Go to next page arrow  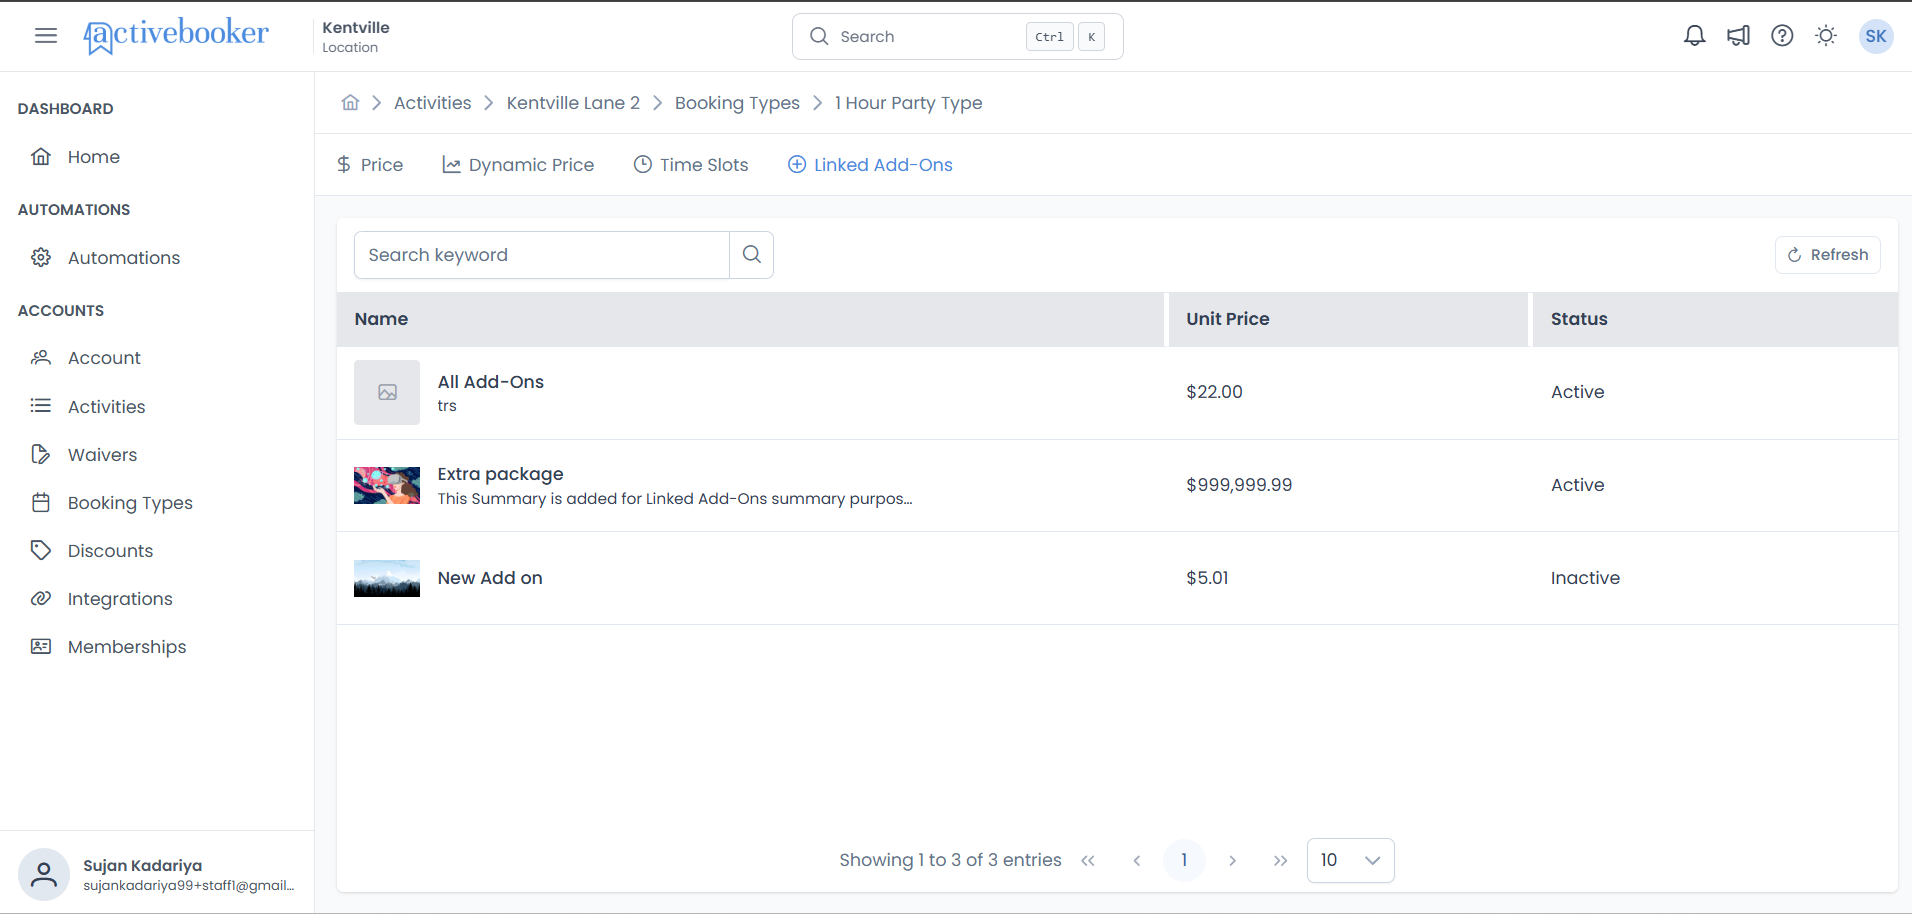[1232, 861]
